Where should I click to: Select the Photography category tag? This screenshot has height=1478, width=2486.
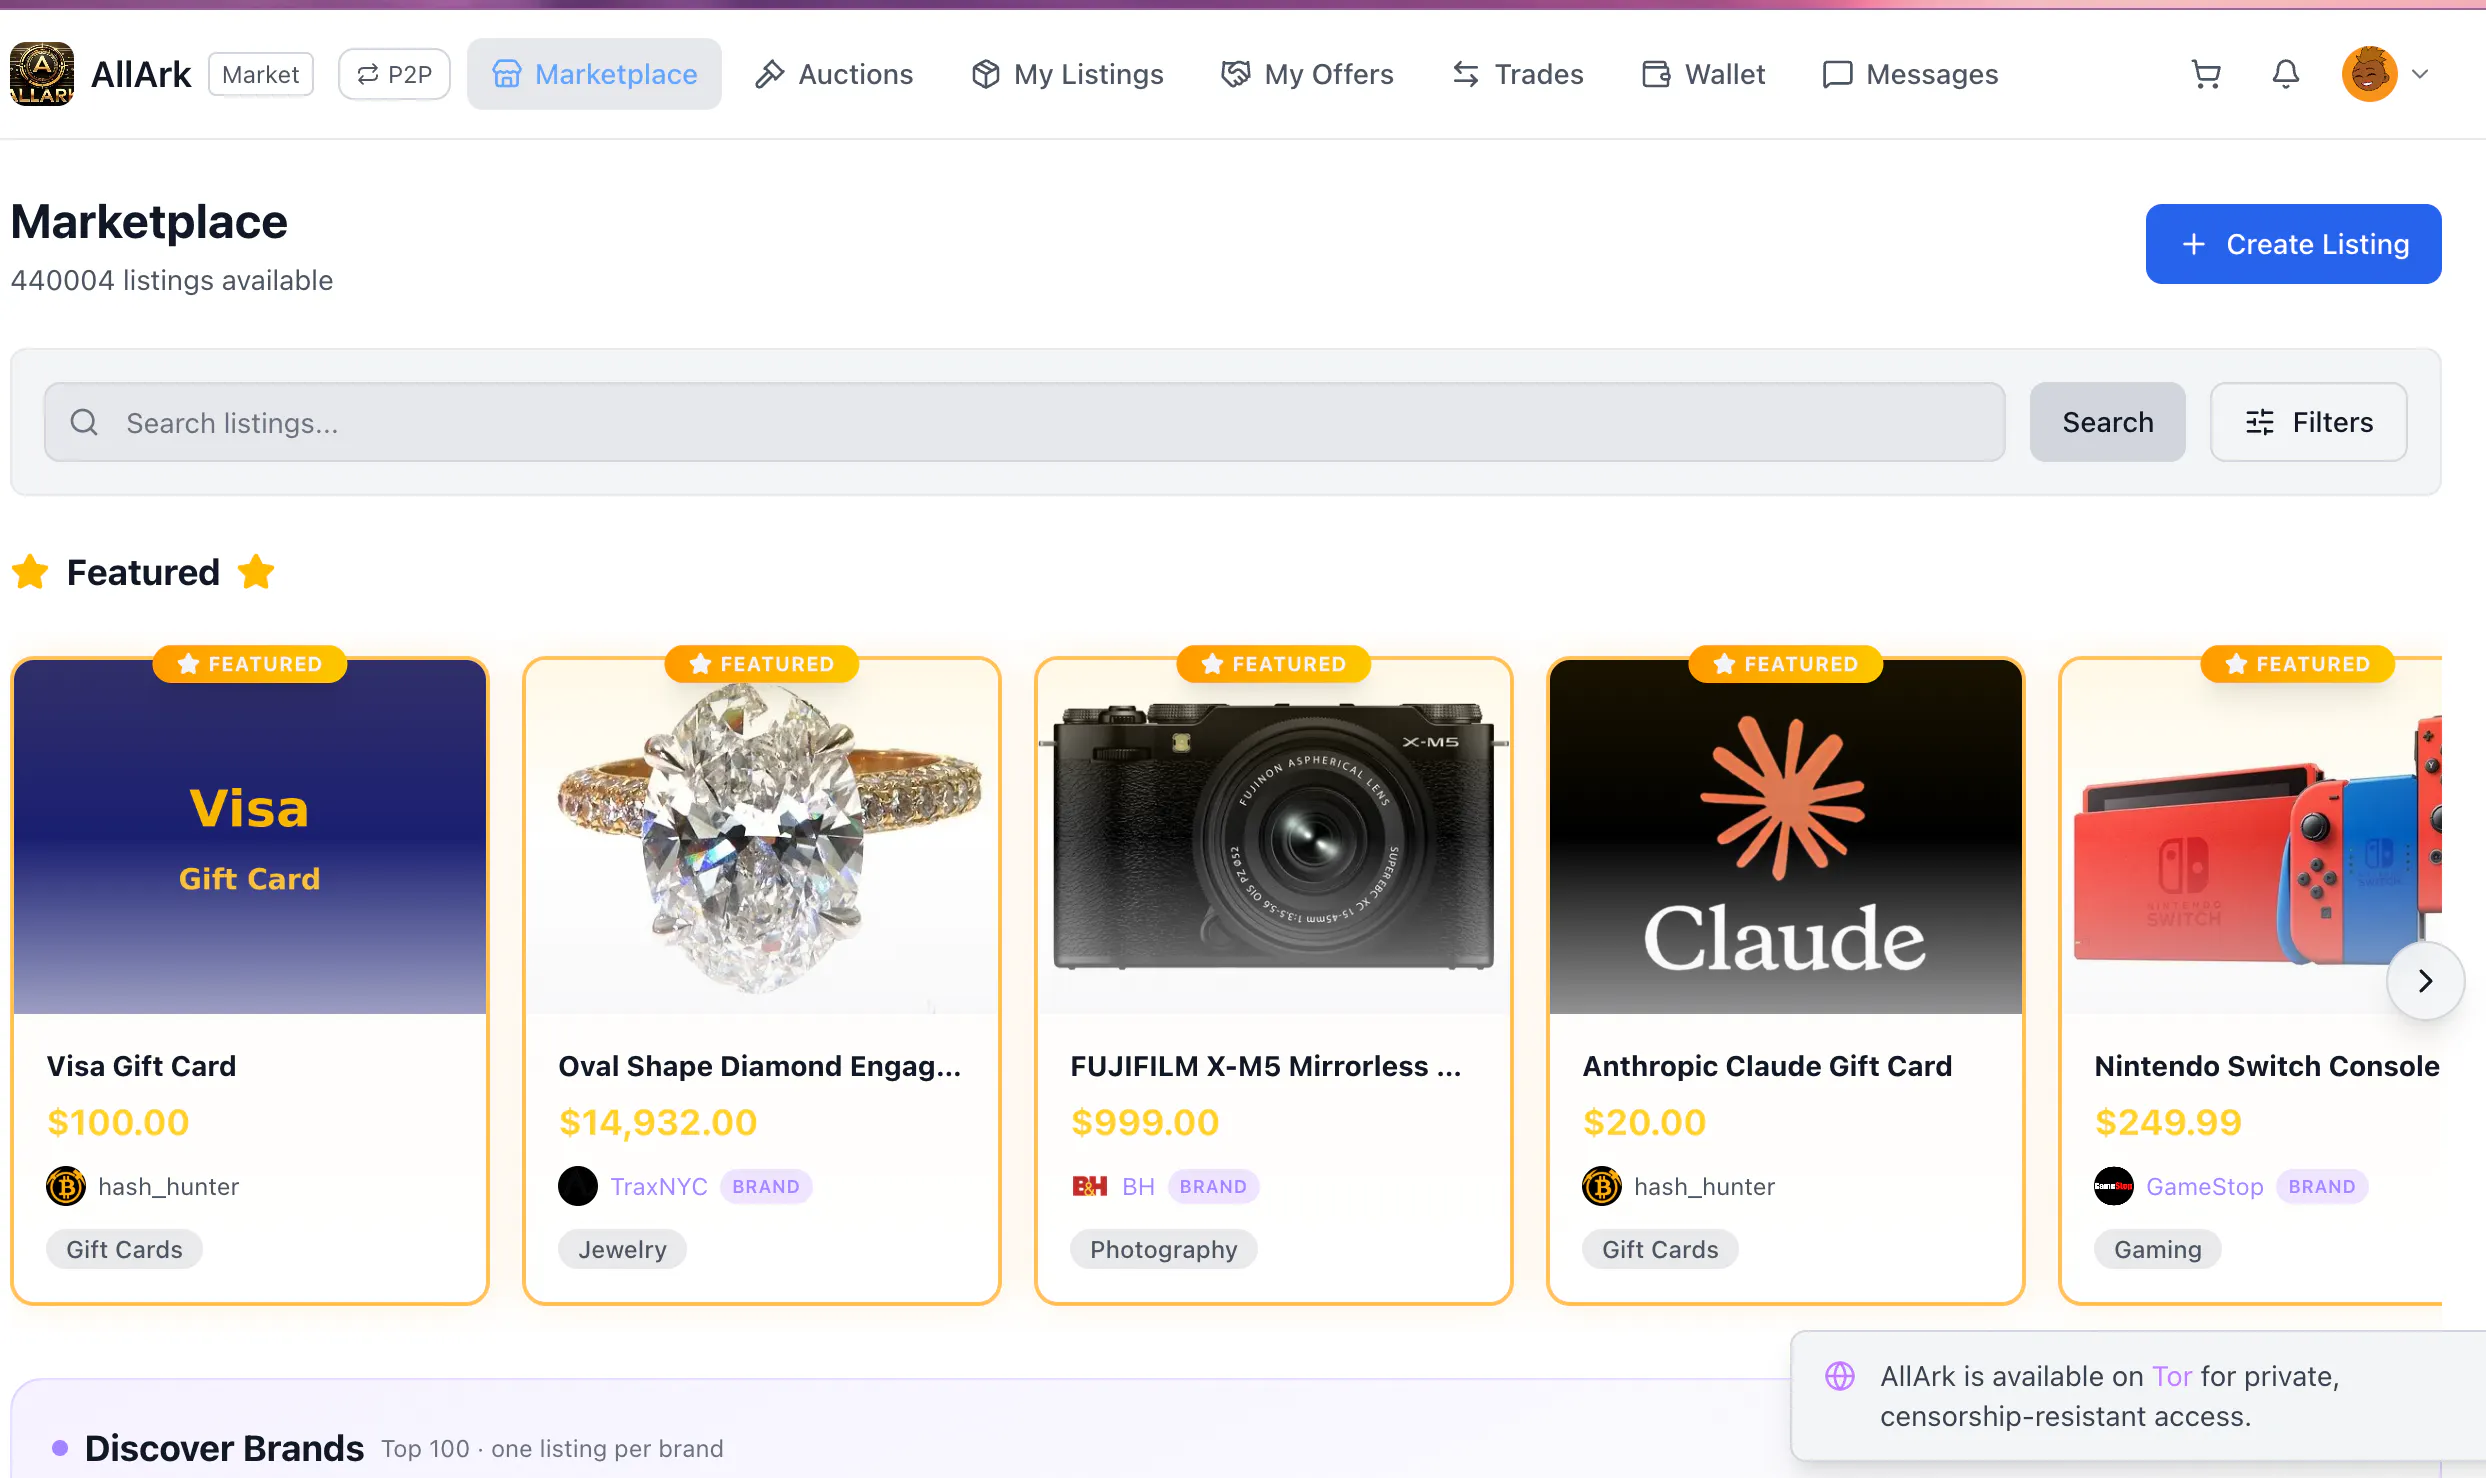click(x=1163, y=1249)
